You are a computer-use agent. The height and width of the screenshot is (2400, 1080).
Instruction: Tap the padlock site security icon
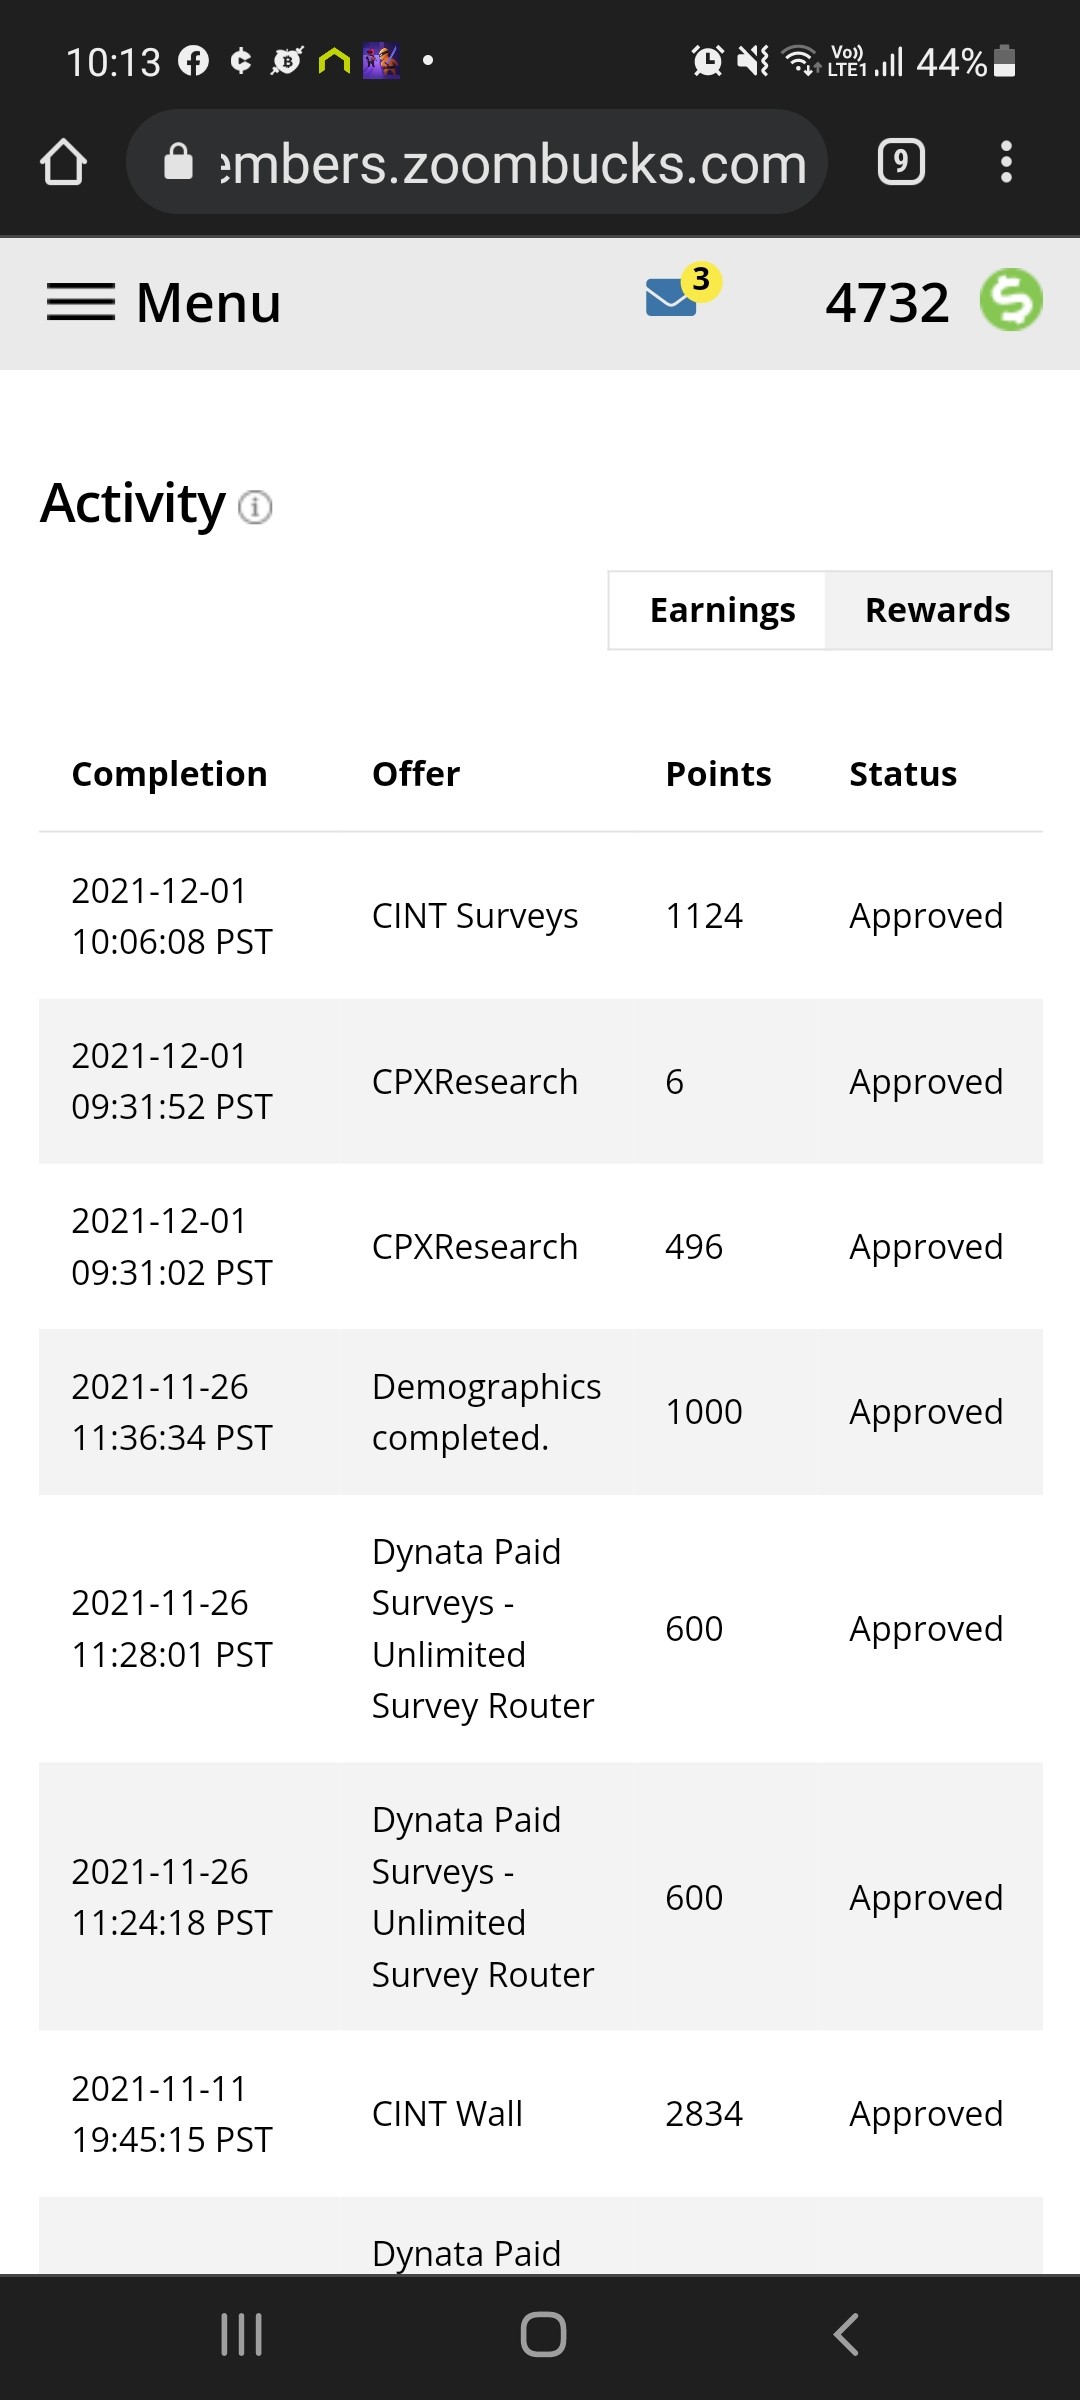click(178, 161)
